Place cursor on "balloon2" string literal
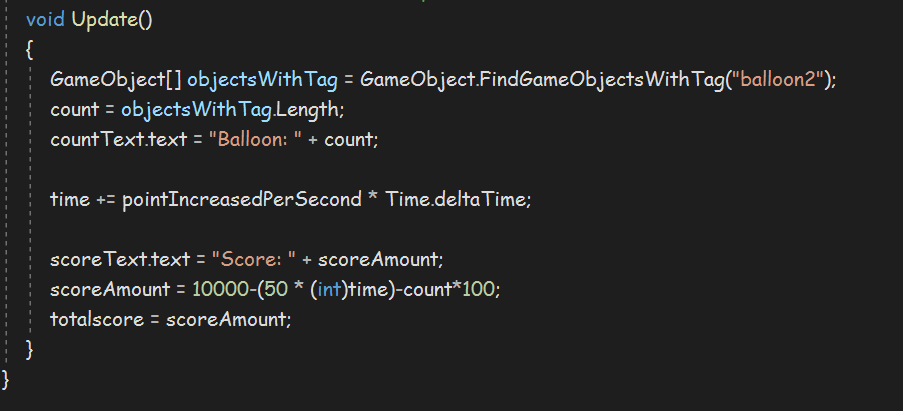Image resolution: width=903 pixels, height=411 pixels. [x=778, y=79]
